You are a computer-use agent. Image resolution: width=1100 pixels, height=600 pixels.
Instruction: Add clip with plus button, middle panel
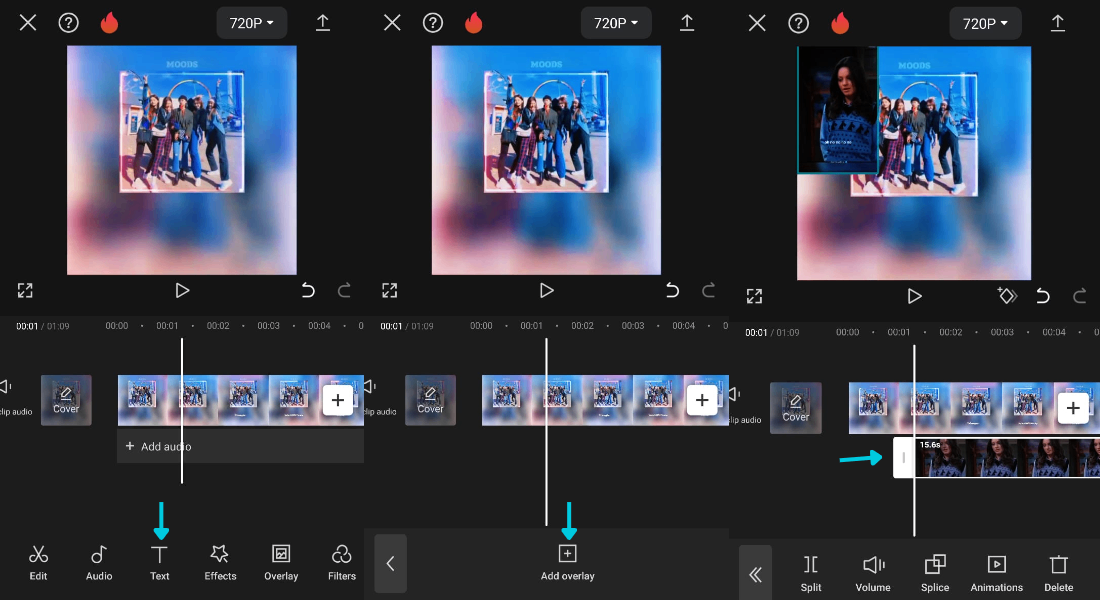tap(702, 400)
